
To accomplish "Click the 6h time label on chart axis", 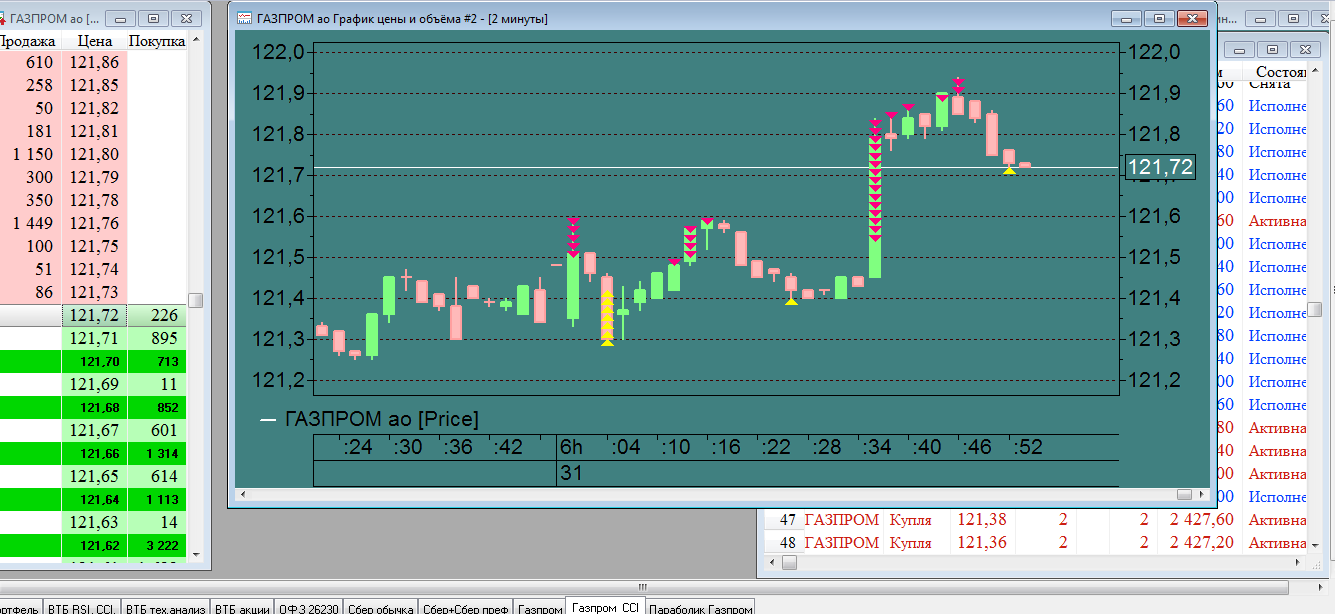I will click(x=571, y=447).
